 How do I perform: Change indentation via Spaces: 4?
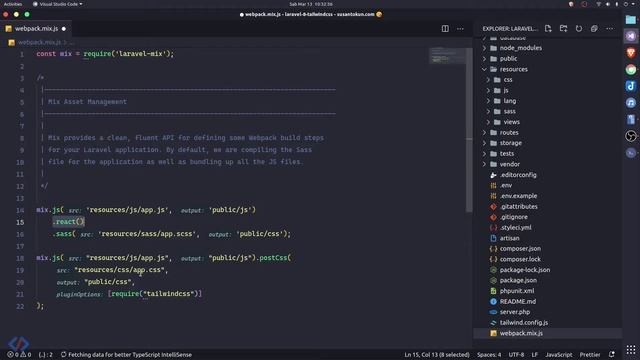[489, 355]
